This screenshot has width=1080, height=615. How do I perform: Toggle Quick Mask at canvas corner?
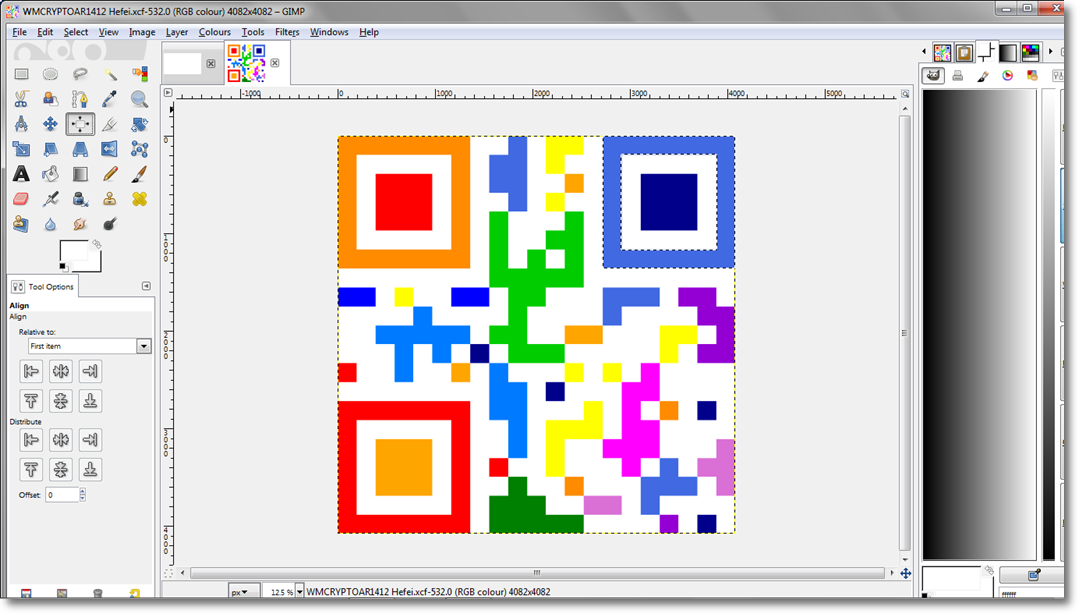pyautogui.click(x=168, y=573)
